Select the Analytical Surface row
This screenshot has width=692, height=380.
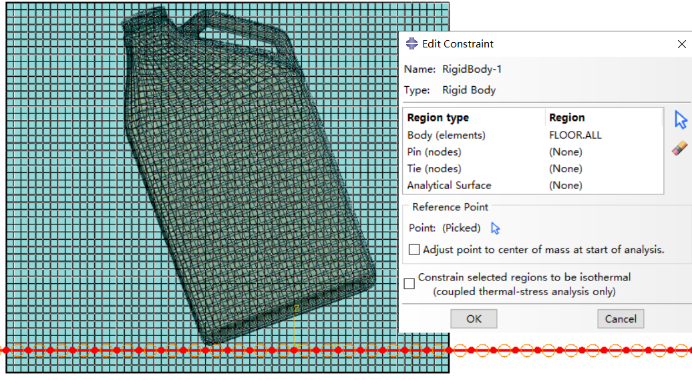(x=533, y=185)
